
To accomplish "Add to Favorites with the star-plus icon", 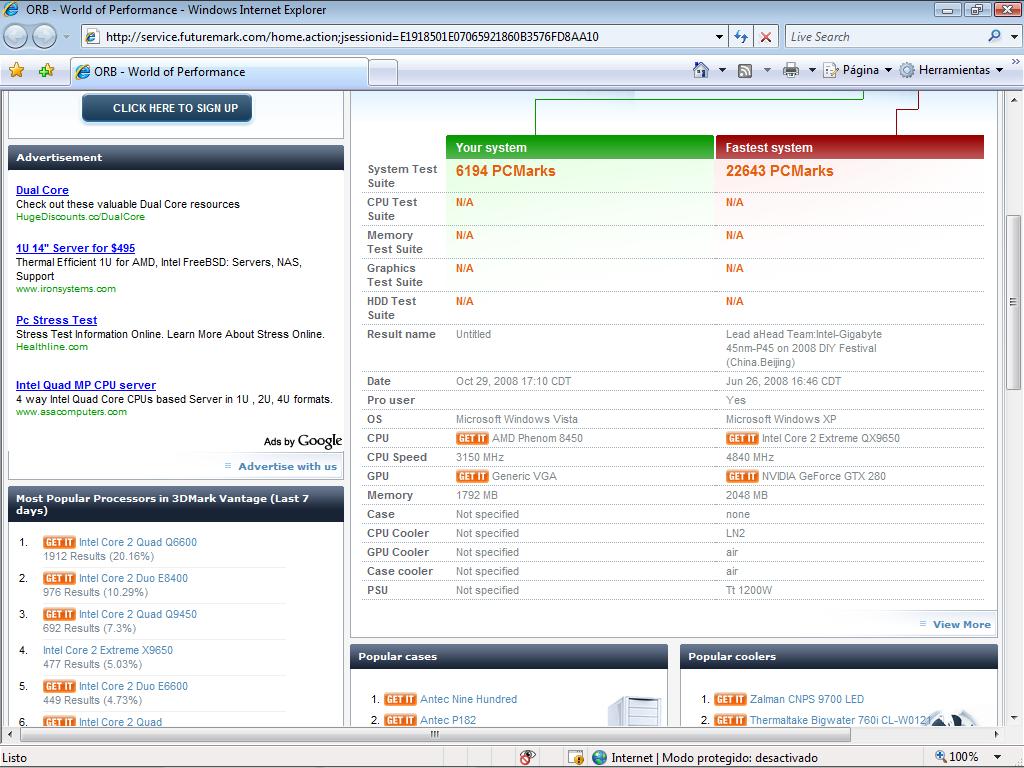I will coord(46,71).
